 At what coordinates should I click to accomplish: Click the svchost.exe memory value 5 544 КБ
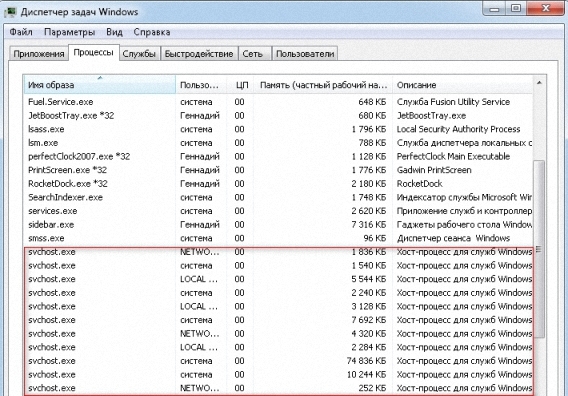point(368,279)
